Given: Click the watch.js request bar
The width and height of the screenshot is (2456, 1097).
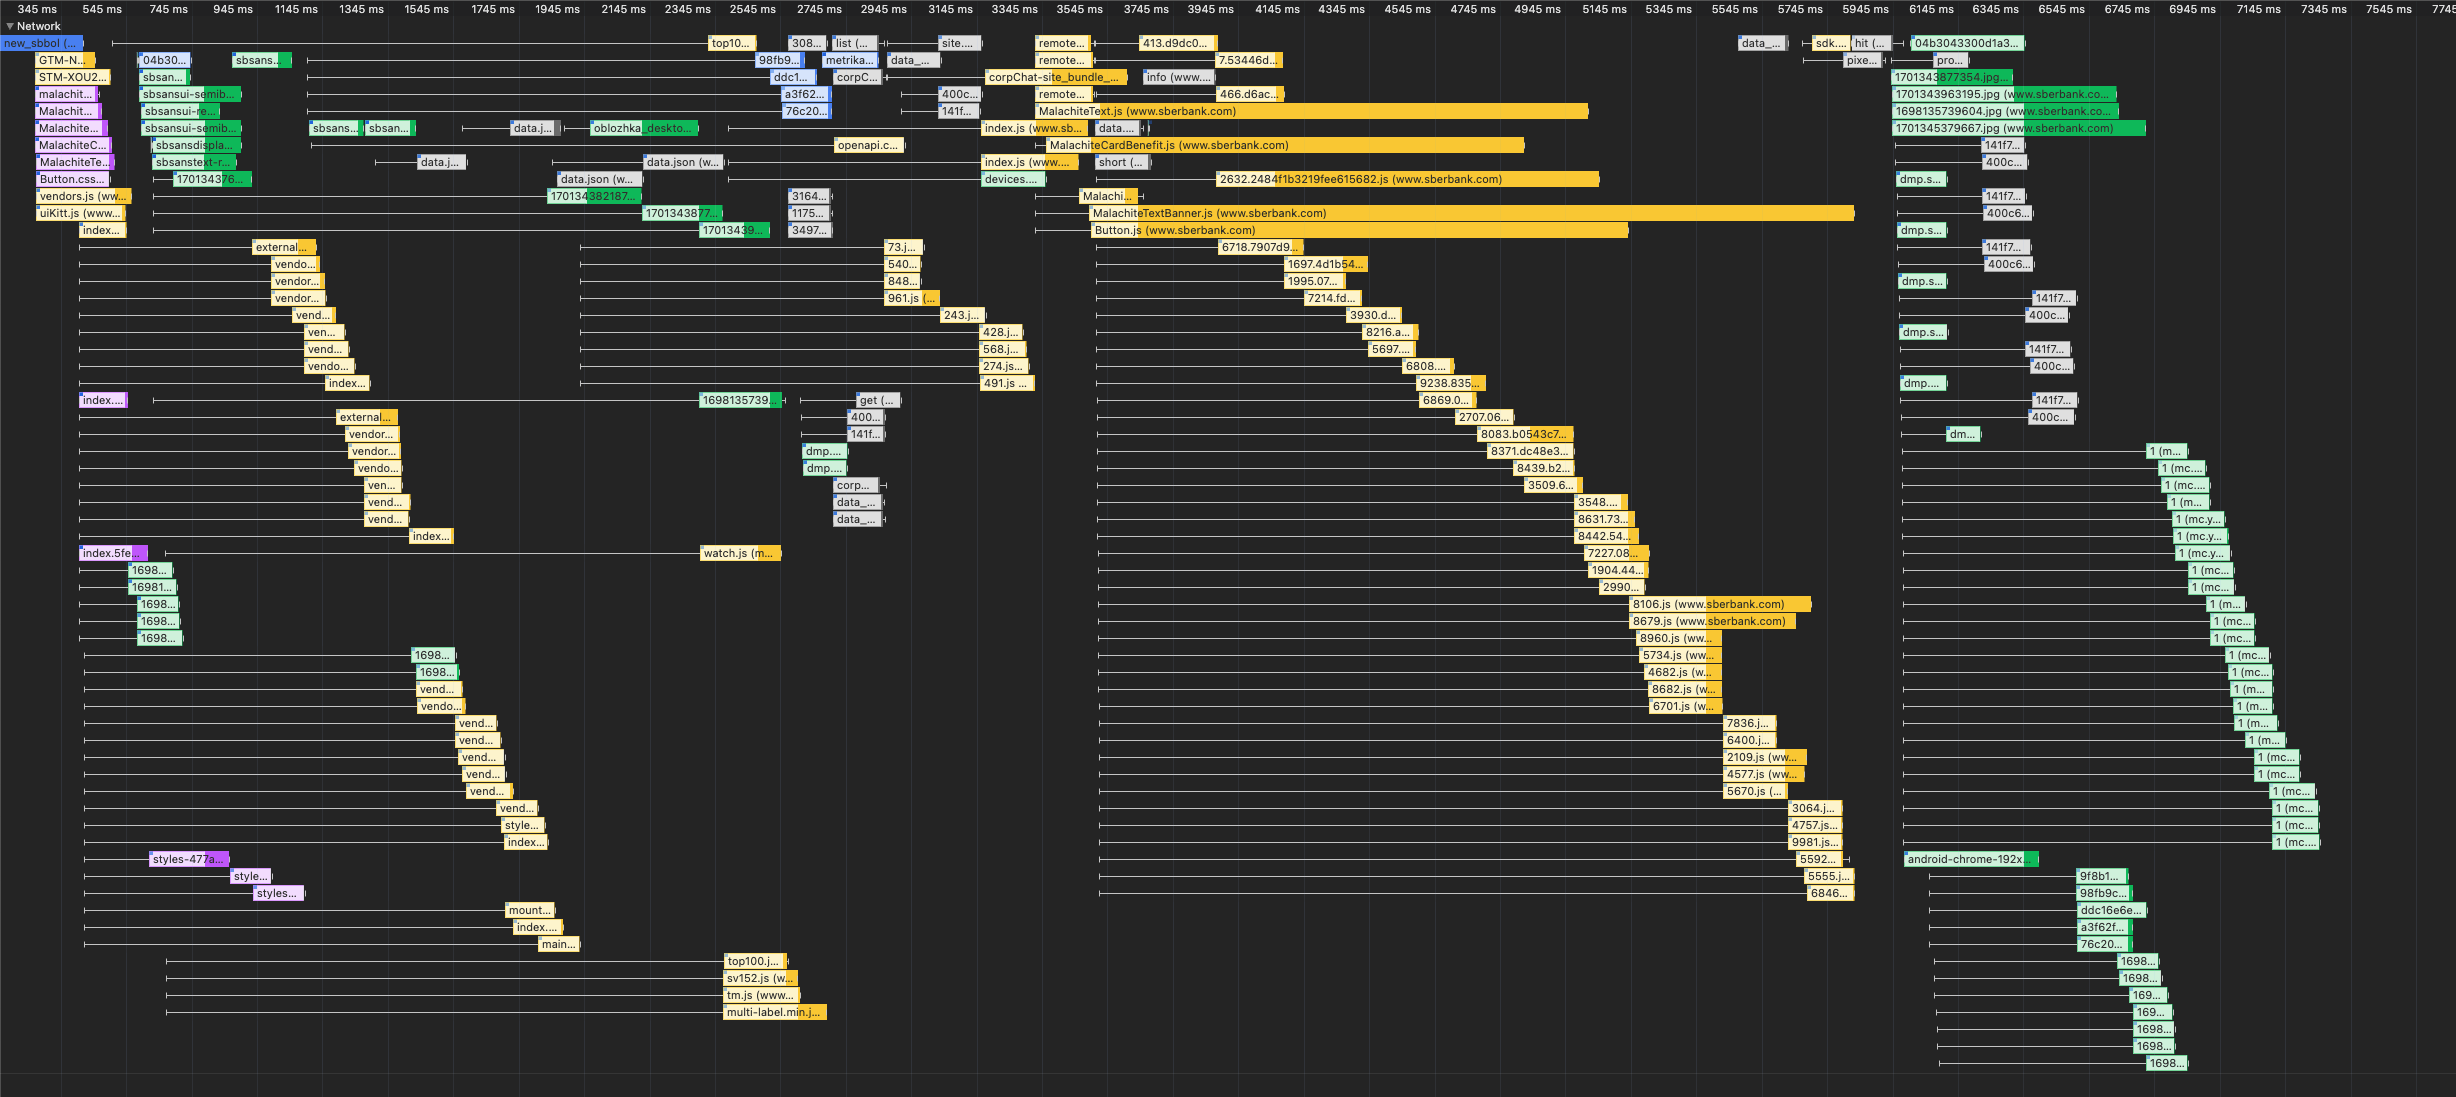Looking at the screenshot, I should click(x=739, y=553).
